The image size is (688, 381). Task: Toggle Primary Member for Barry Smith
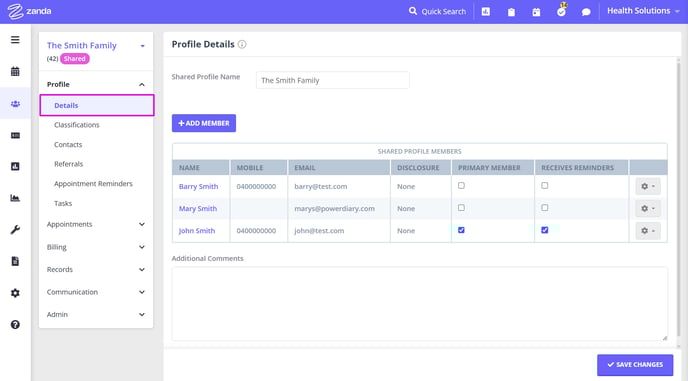click(x=461, y=186)
